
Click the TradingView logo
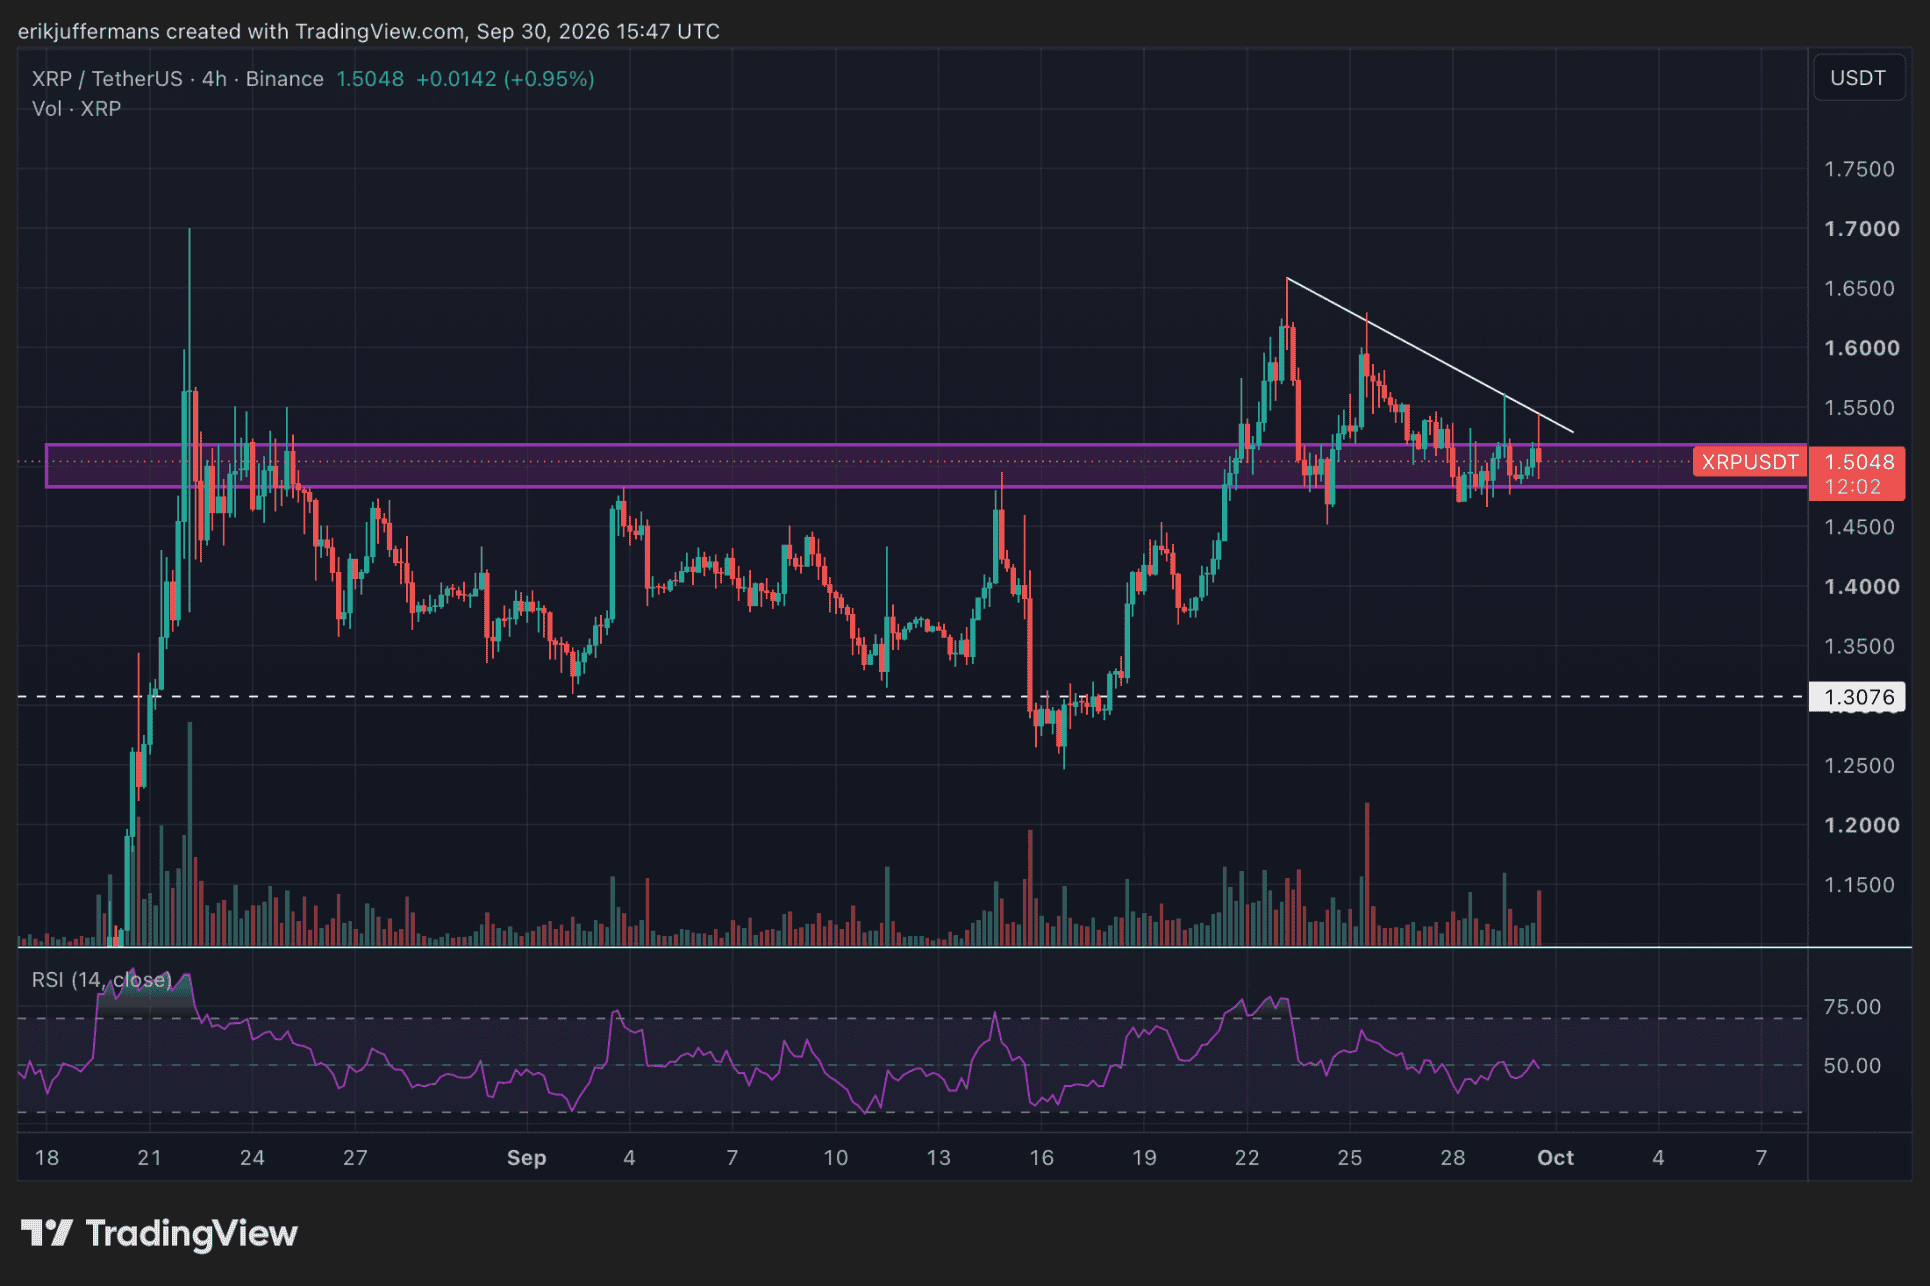pyautogui.click(x=159, y=1233)
